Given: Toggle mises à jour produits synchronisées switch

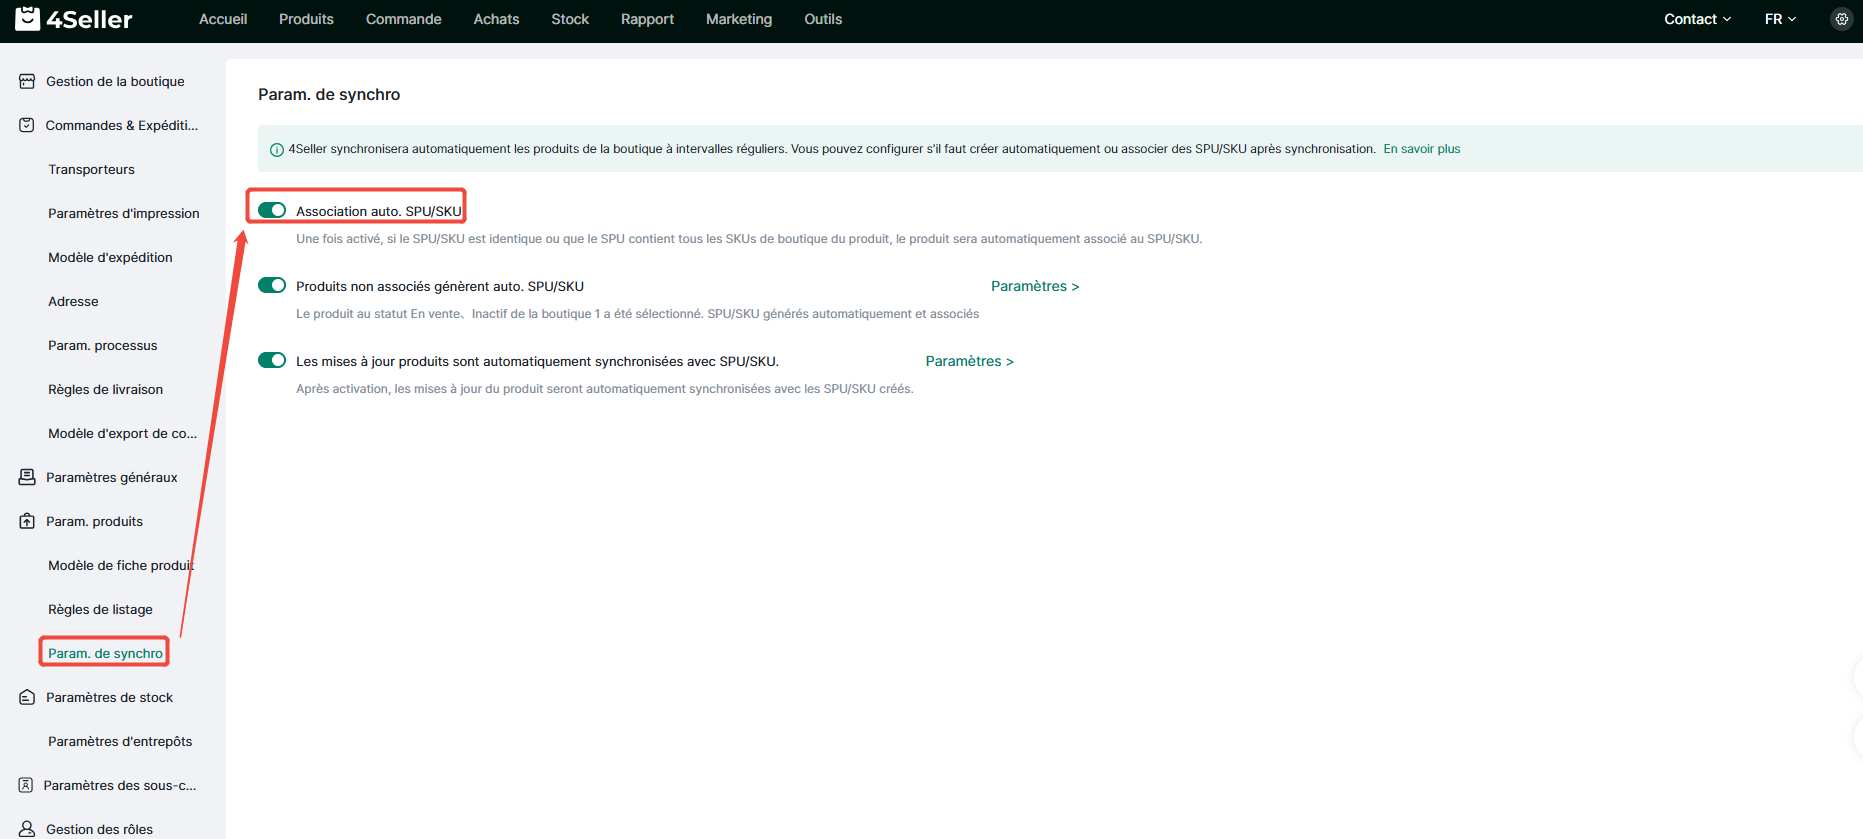Looking at the screenshot, I should click(272, 360).
